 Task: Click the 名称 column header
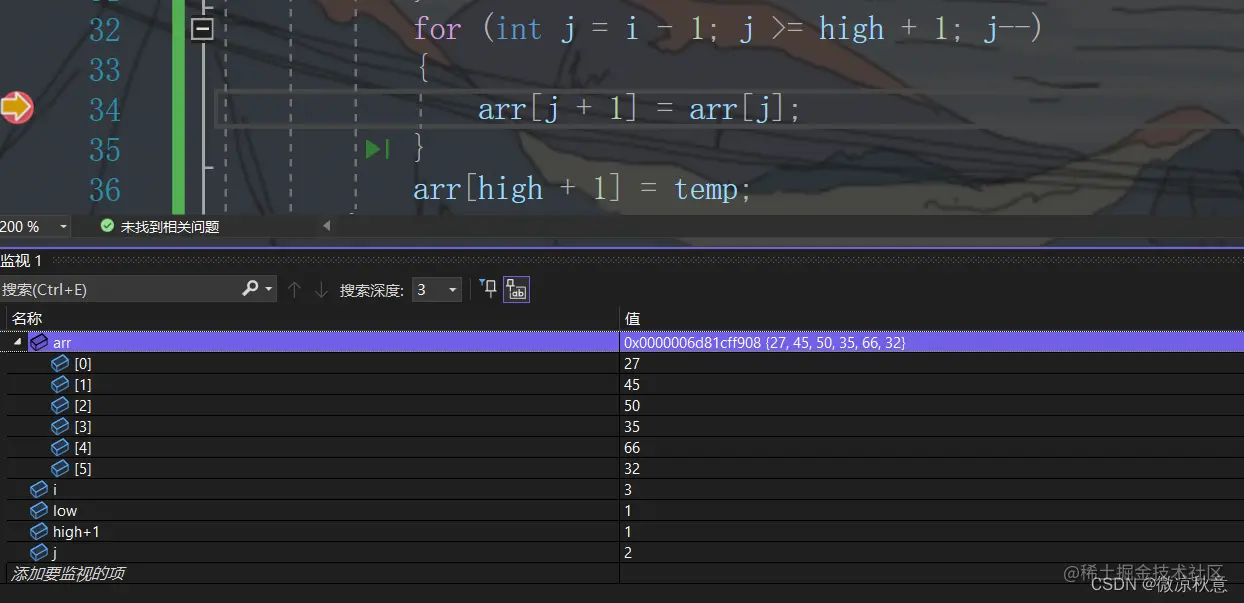(x=27, y=318)
